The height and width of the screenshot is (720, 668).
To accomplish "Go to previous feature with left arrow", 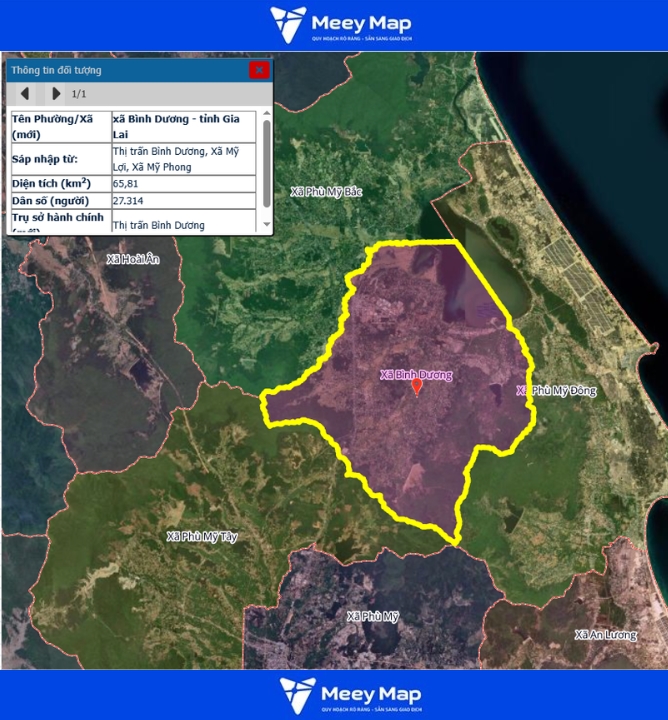I will click(25, 94).
